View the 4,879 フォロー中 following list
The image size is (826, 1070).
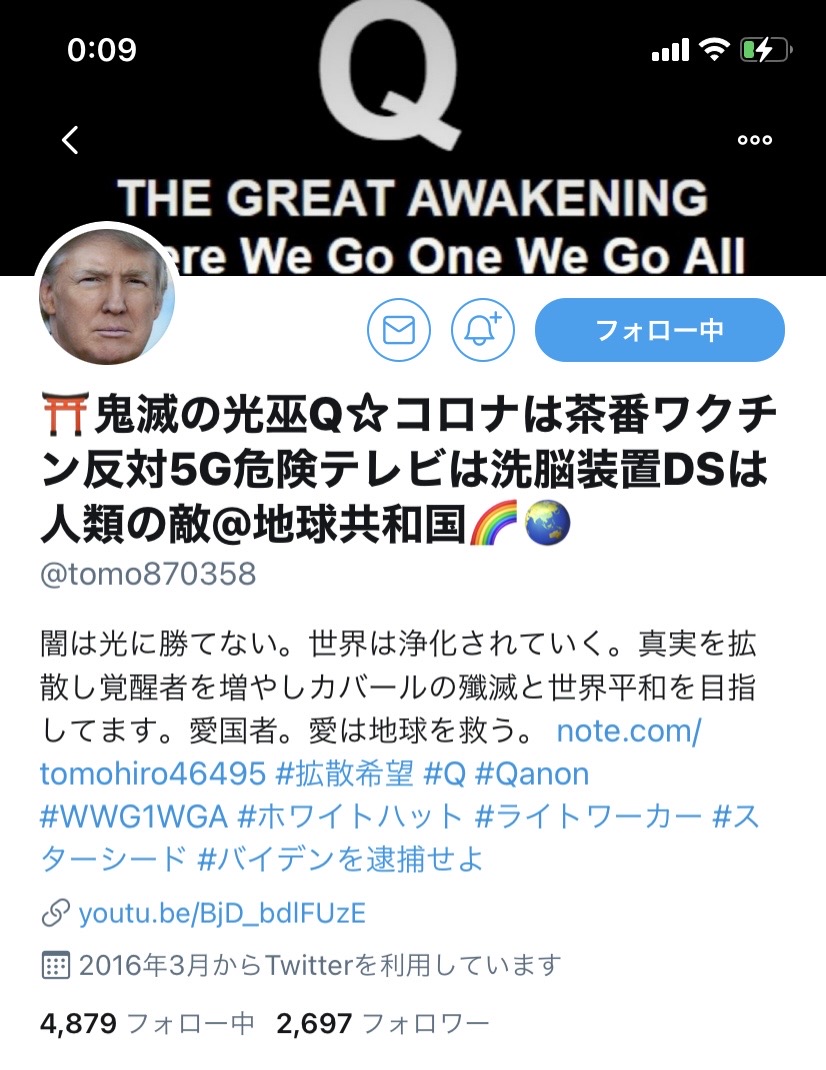(147, 1024)
